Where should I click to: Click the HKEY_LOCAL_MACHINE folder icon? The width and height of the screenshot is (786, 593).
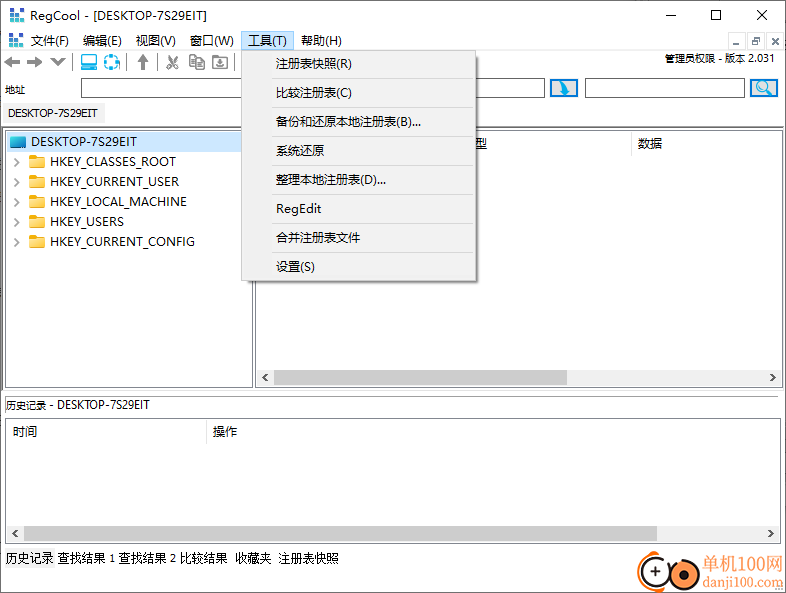[x=37, y=202]
